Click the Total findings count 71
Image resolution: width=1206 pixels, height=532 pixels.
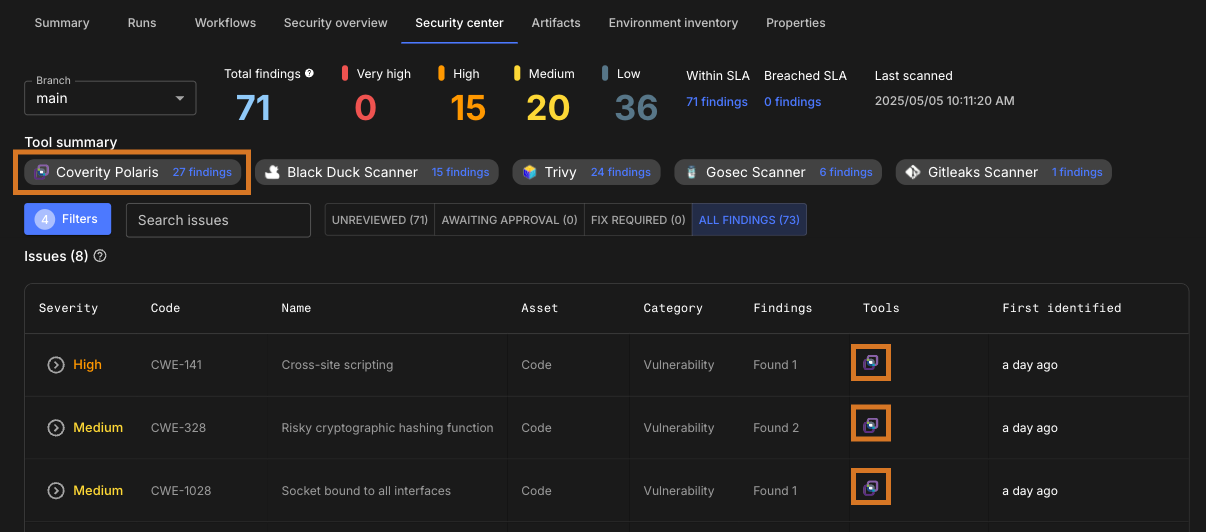point(253,107)
